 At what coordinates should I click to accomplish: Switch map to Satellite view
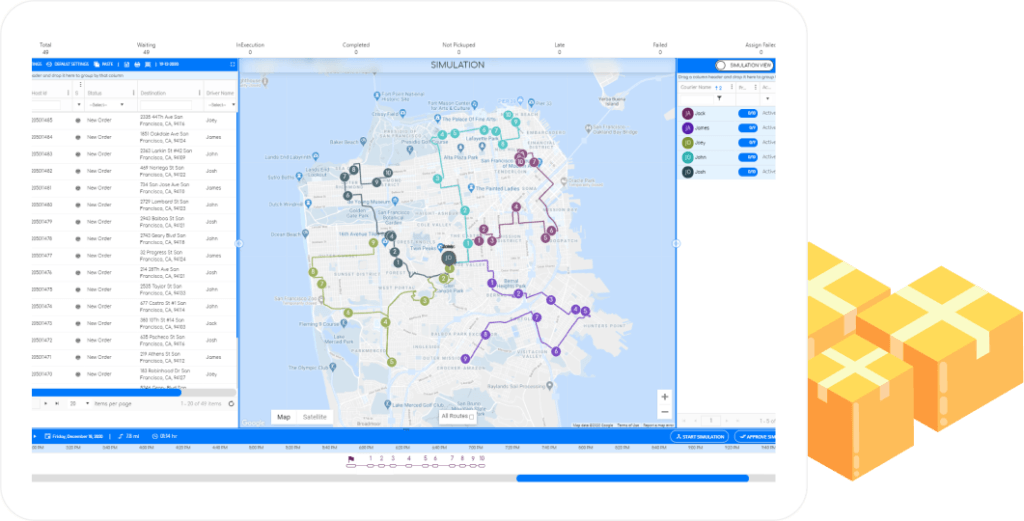coord(315,417)
